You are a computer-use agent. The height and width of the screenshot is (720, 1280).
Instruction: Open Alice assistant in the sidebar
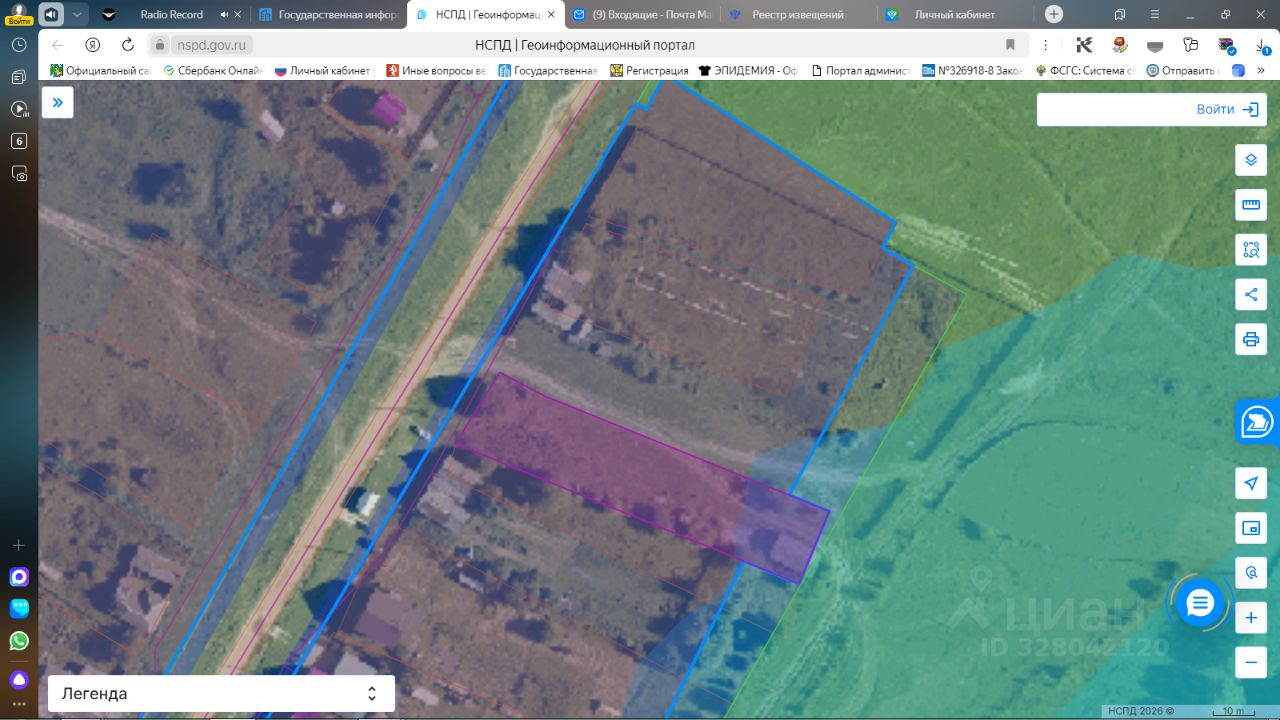[19, 680]
